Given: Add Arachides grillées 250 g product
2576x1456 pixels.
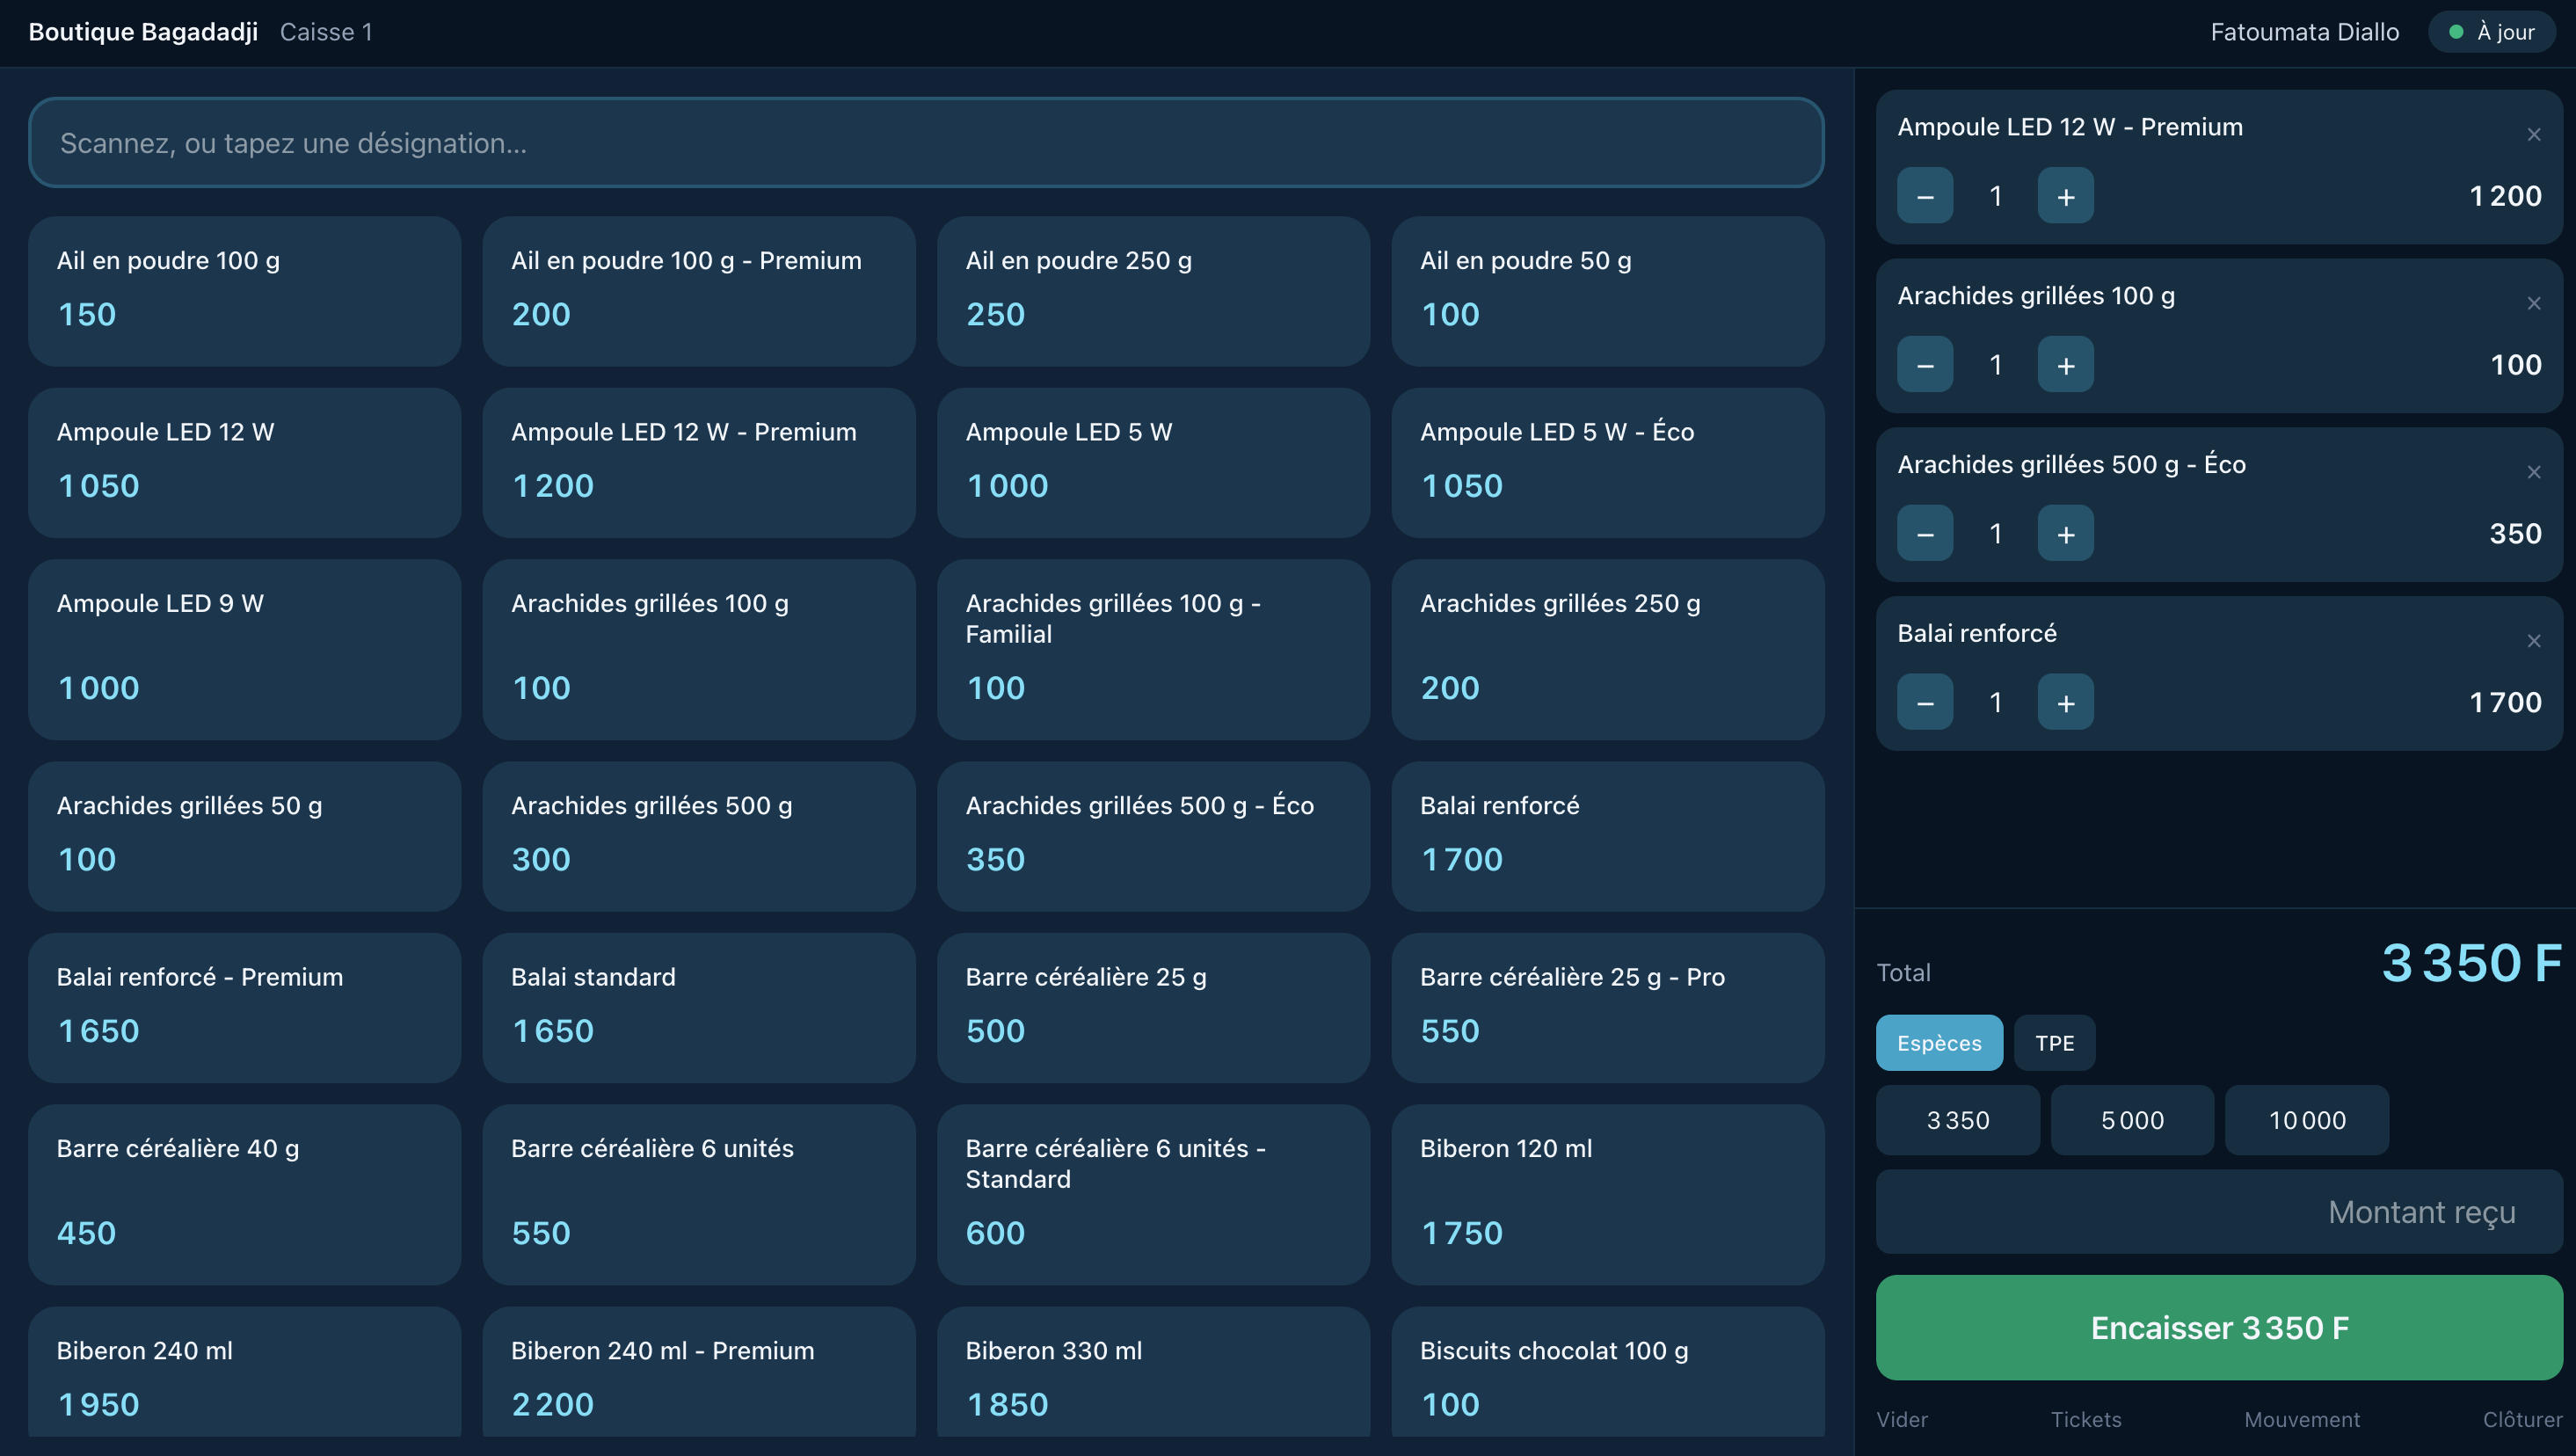Looking at the screenshot, I should point(1607,650).
